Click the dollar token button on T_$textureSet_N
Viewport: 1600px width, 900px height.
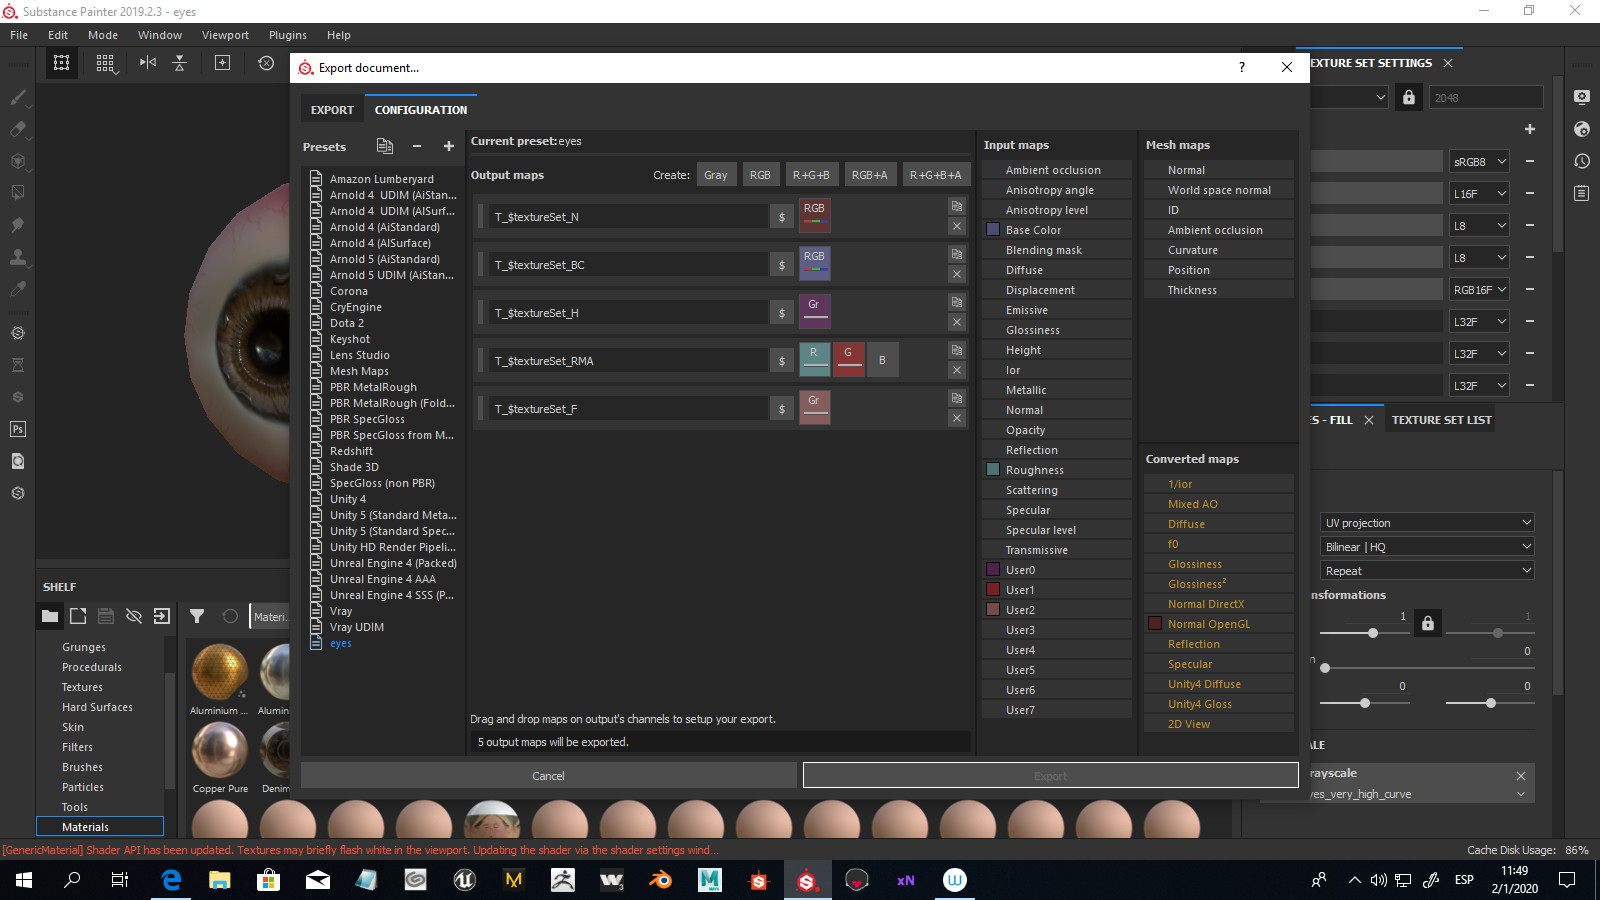pos(781,216)
